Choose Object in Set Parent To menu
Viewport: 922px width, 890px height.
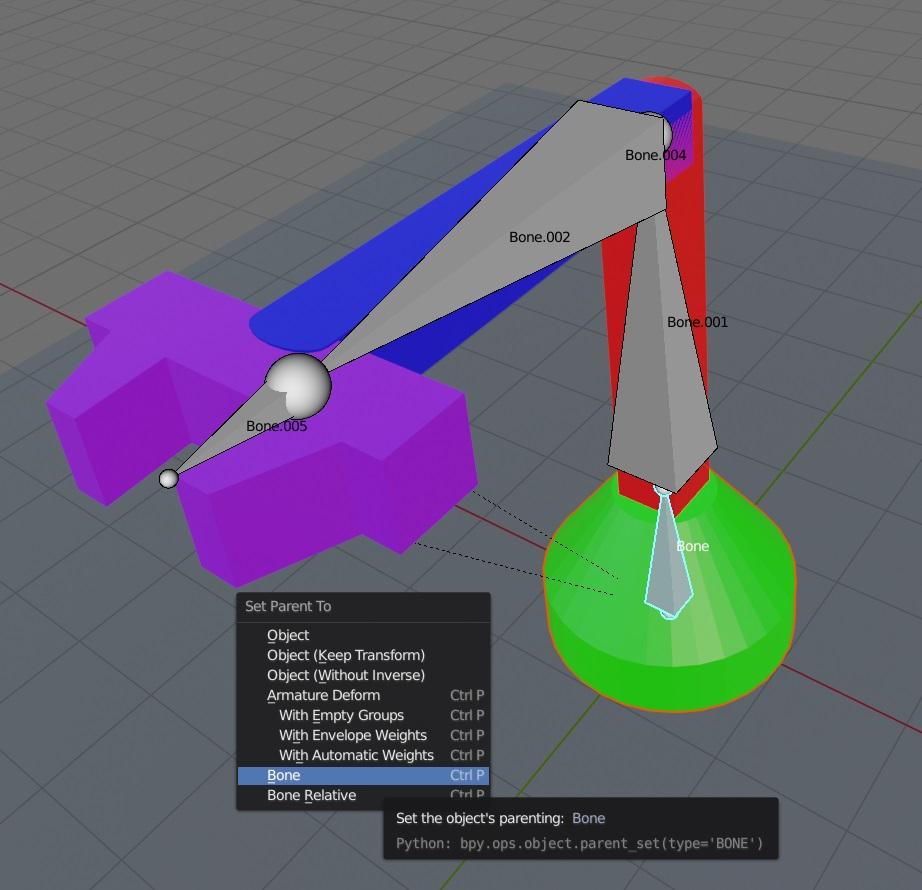[363, 635]
